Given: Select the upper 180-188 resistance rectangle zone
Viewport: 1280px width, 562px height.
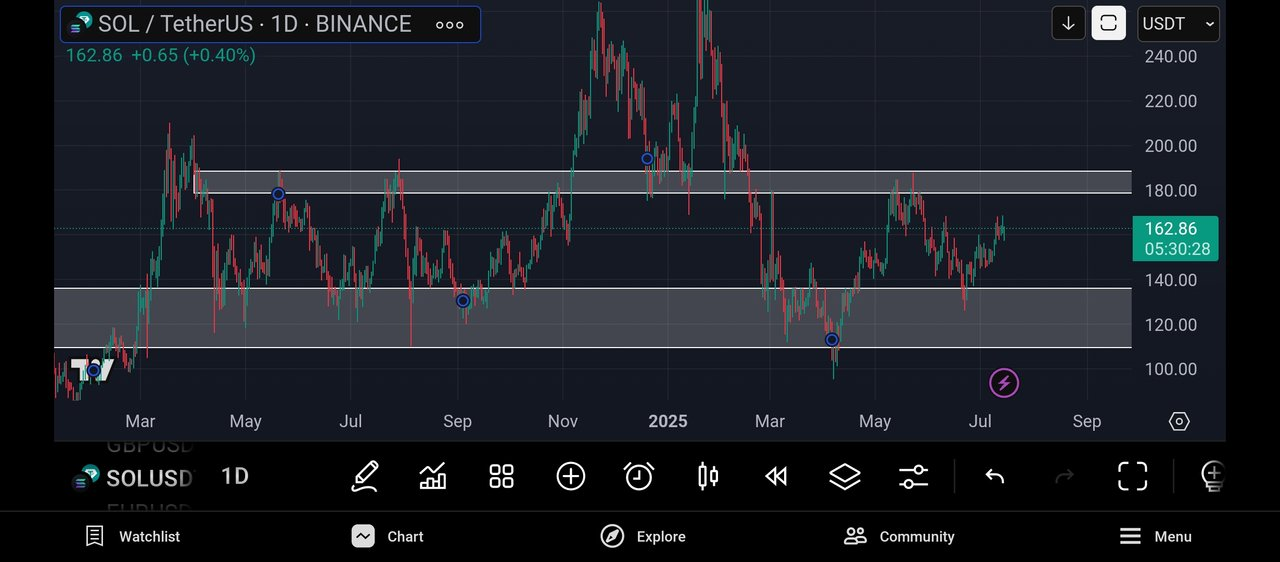Looking at the screenshot, I should (x=662, y=182).
